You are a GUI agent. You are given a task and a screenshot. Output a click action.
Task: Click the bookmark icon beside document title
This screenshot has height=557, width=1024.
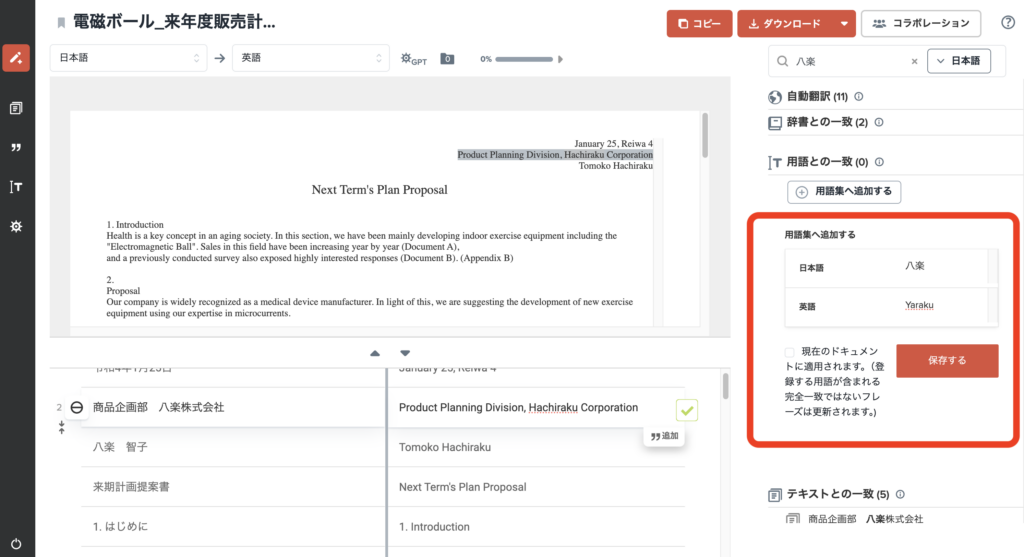61,23
